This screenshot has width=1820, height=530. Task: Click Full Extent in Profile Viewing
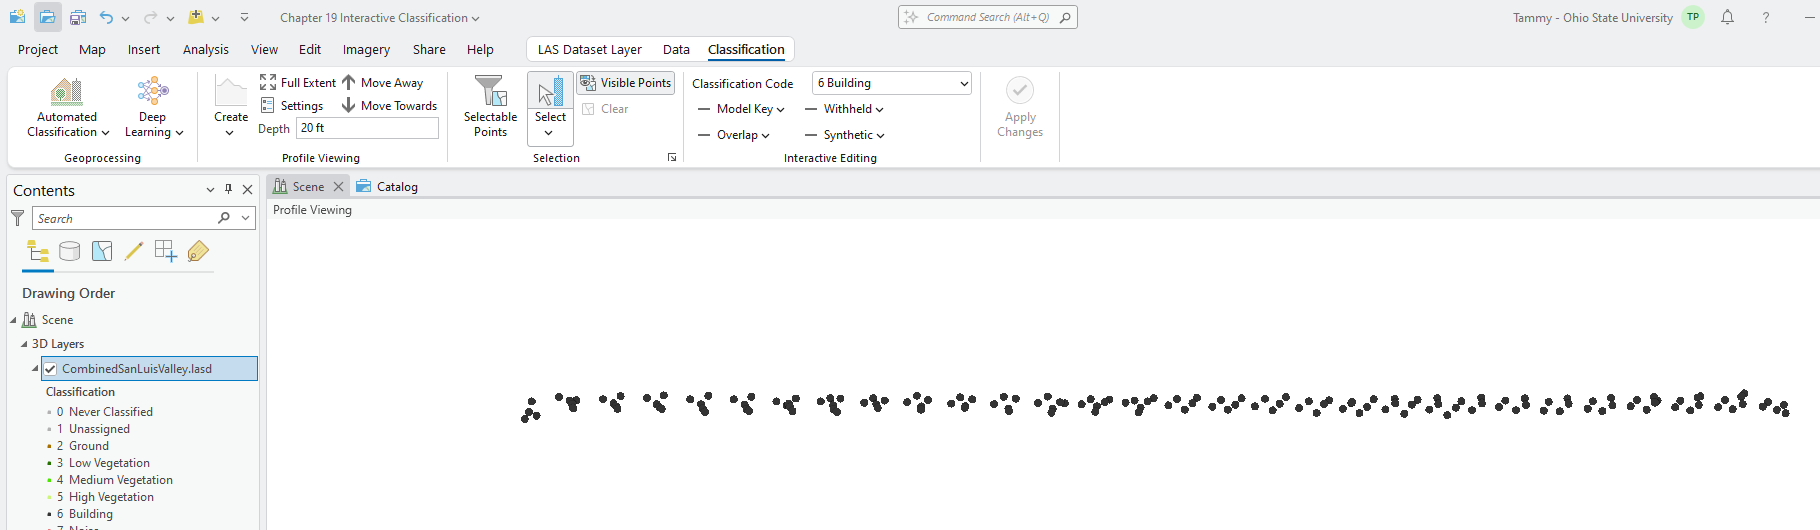pos(298,83)
